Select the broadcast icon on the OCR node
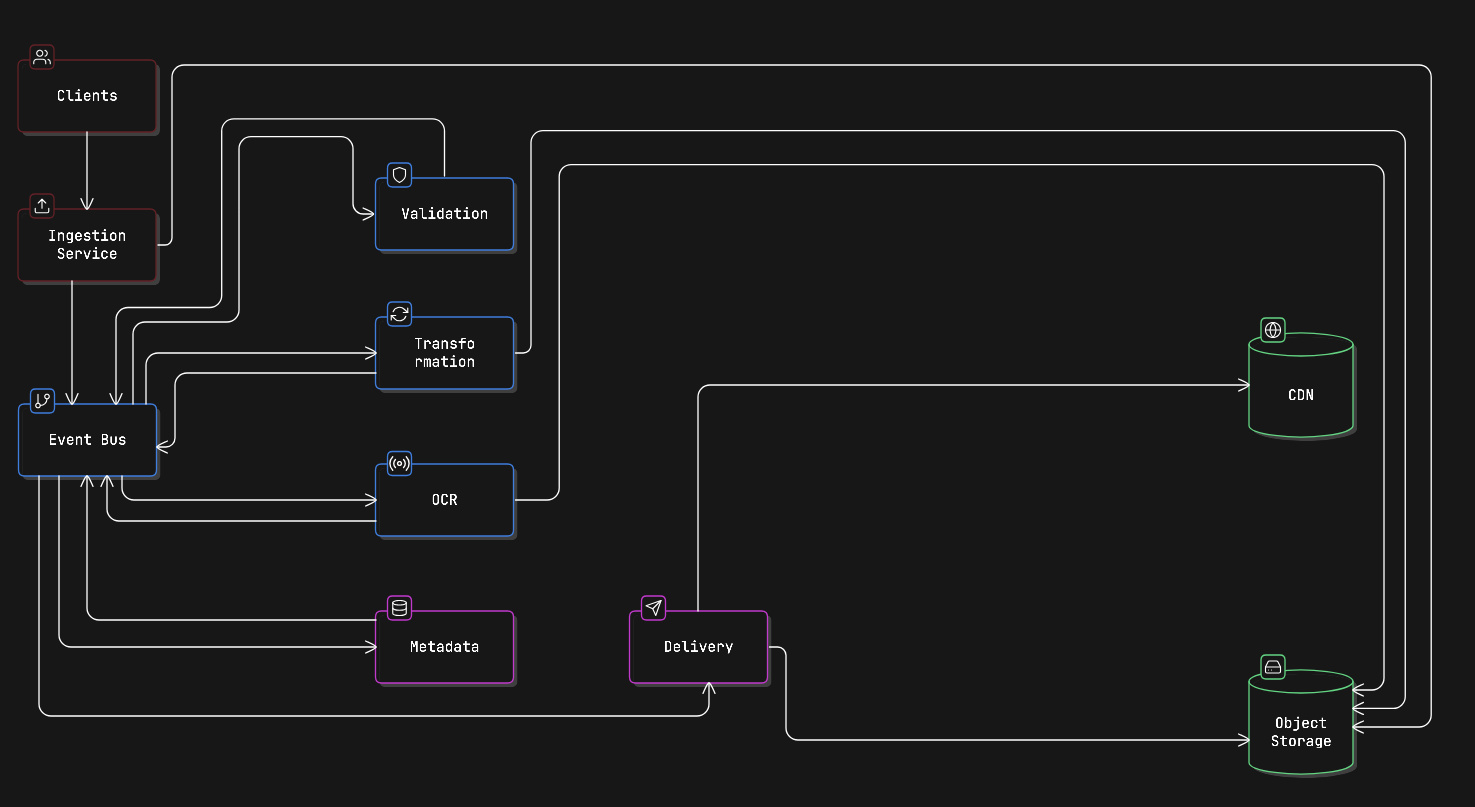 point(398,464)
